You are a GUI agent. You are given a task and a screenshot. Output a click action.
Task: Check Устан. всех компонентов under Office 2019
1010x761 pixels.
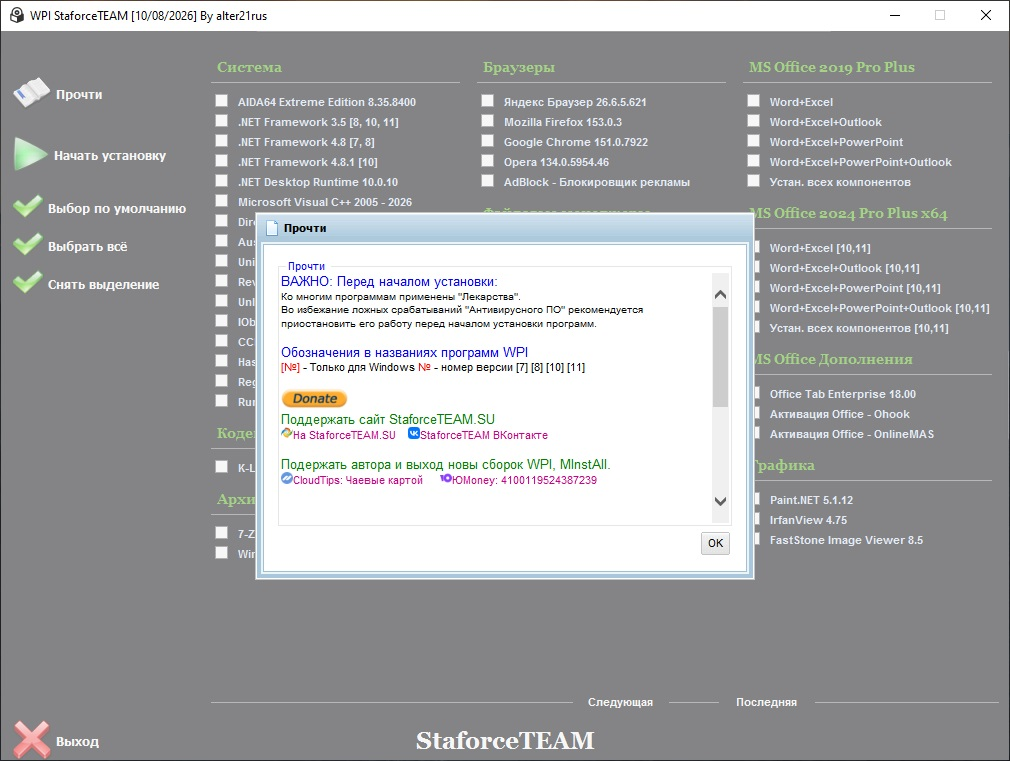point(754,180)
